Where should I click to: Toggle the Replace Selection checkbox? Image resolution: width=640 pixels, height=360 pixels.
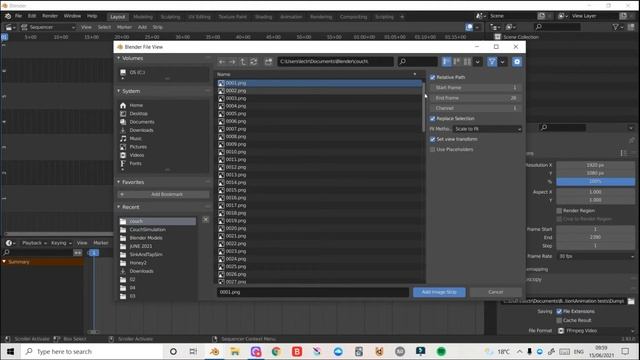(x=433, y=118)
